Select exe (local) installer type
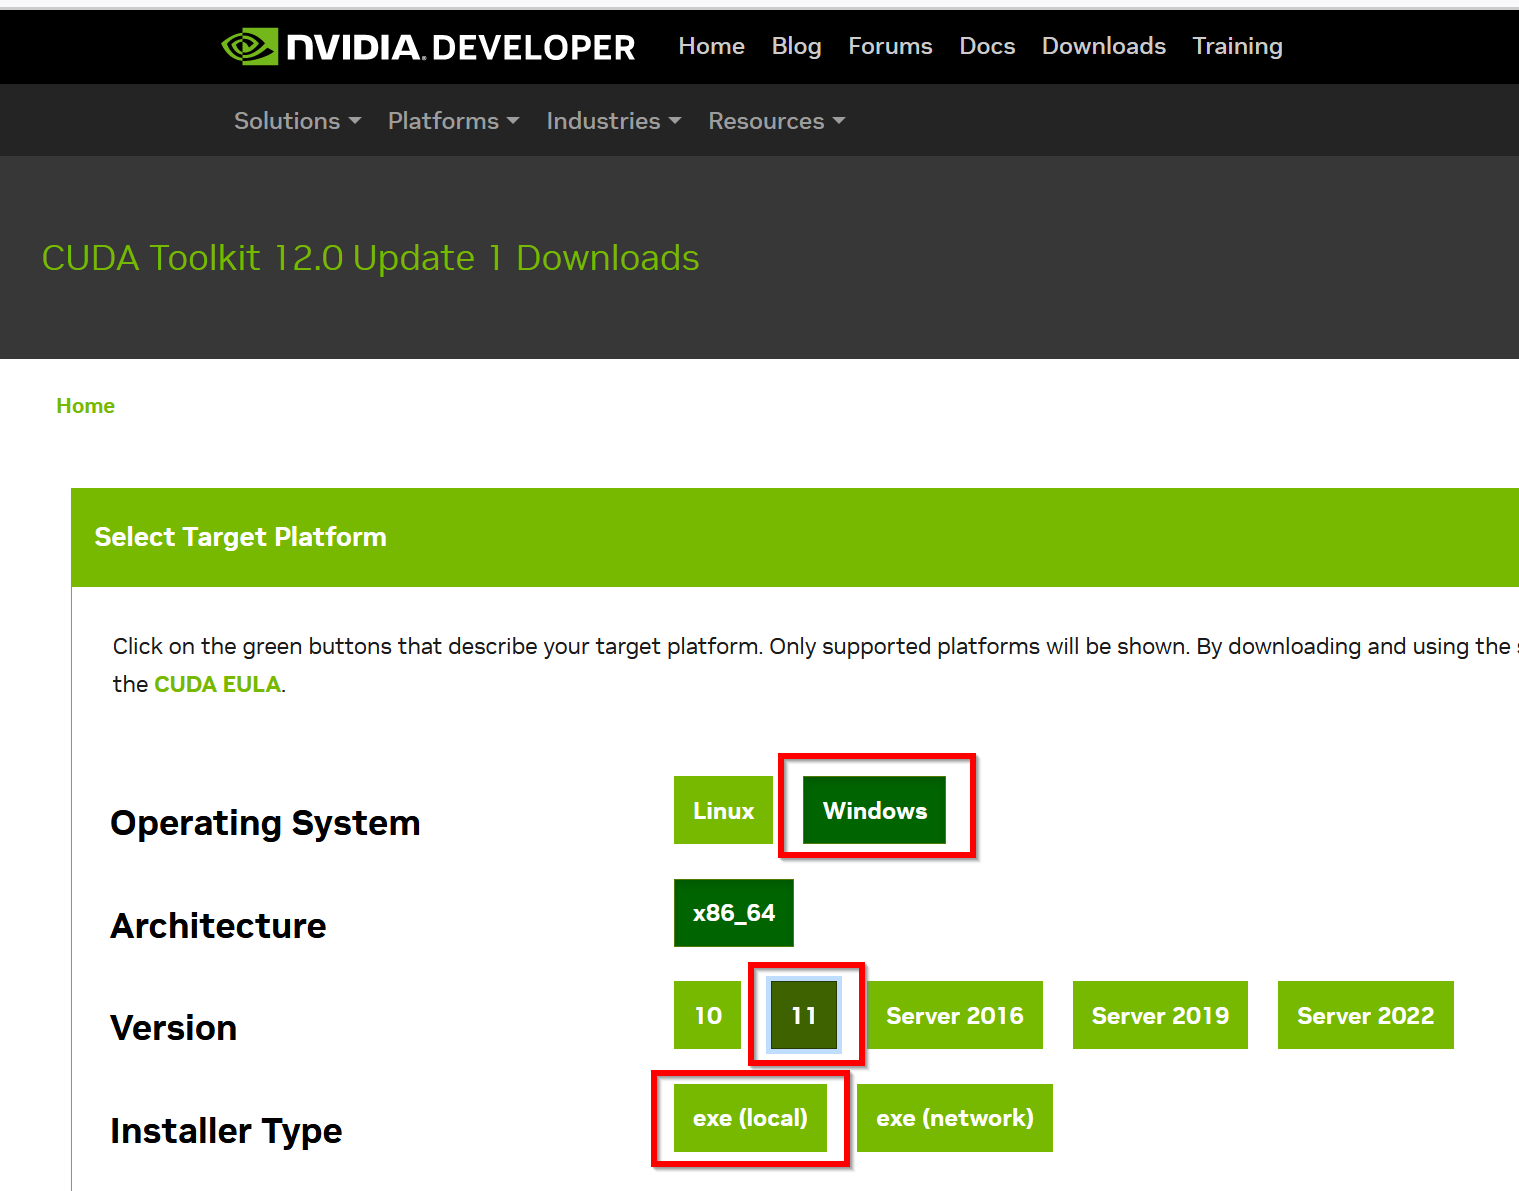The height and width of the screenshot is (1191, 1519). coord(750,1118)
